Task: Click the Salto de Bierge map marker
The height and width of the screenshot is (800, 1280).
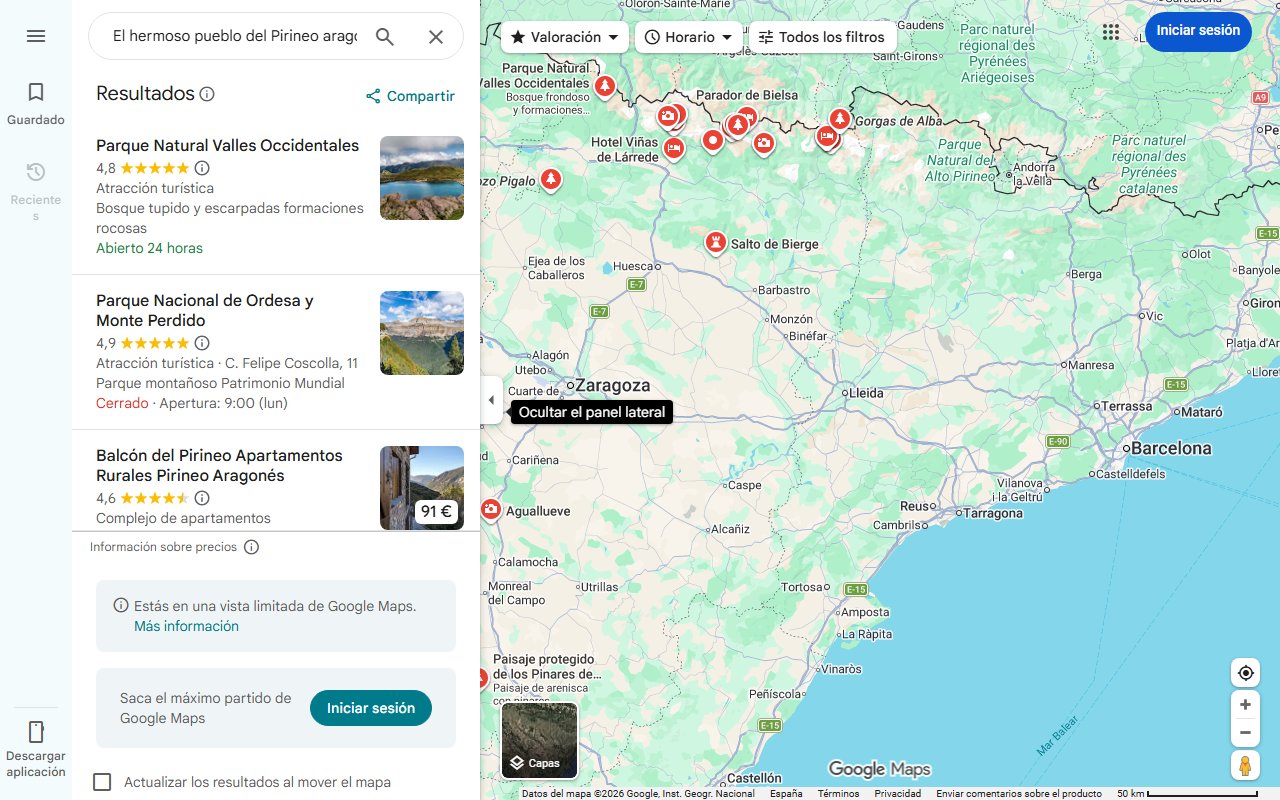Action: (715, 241)
